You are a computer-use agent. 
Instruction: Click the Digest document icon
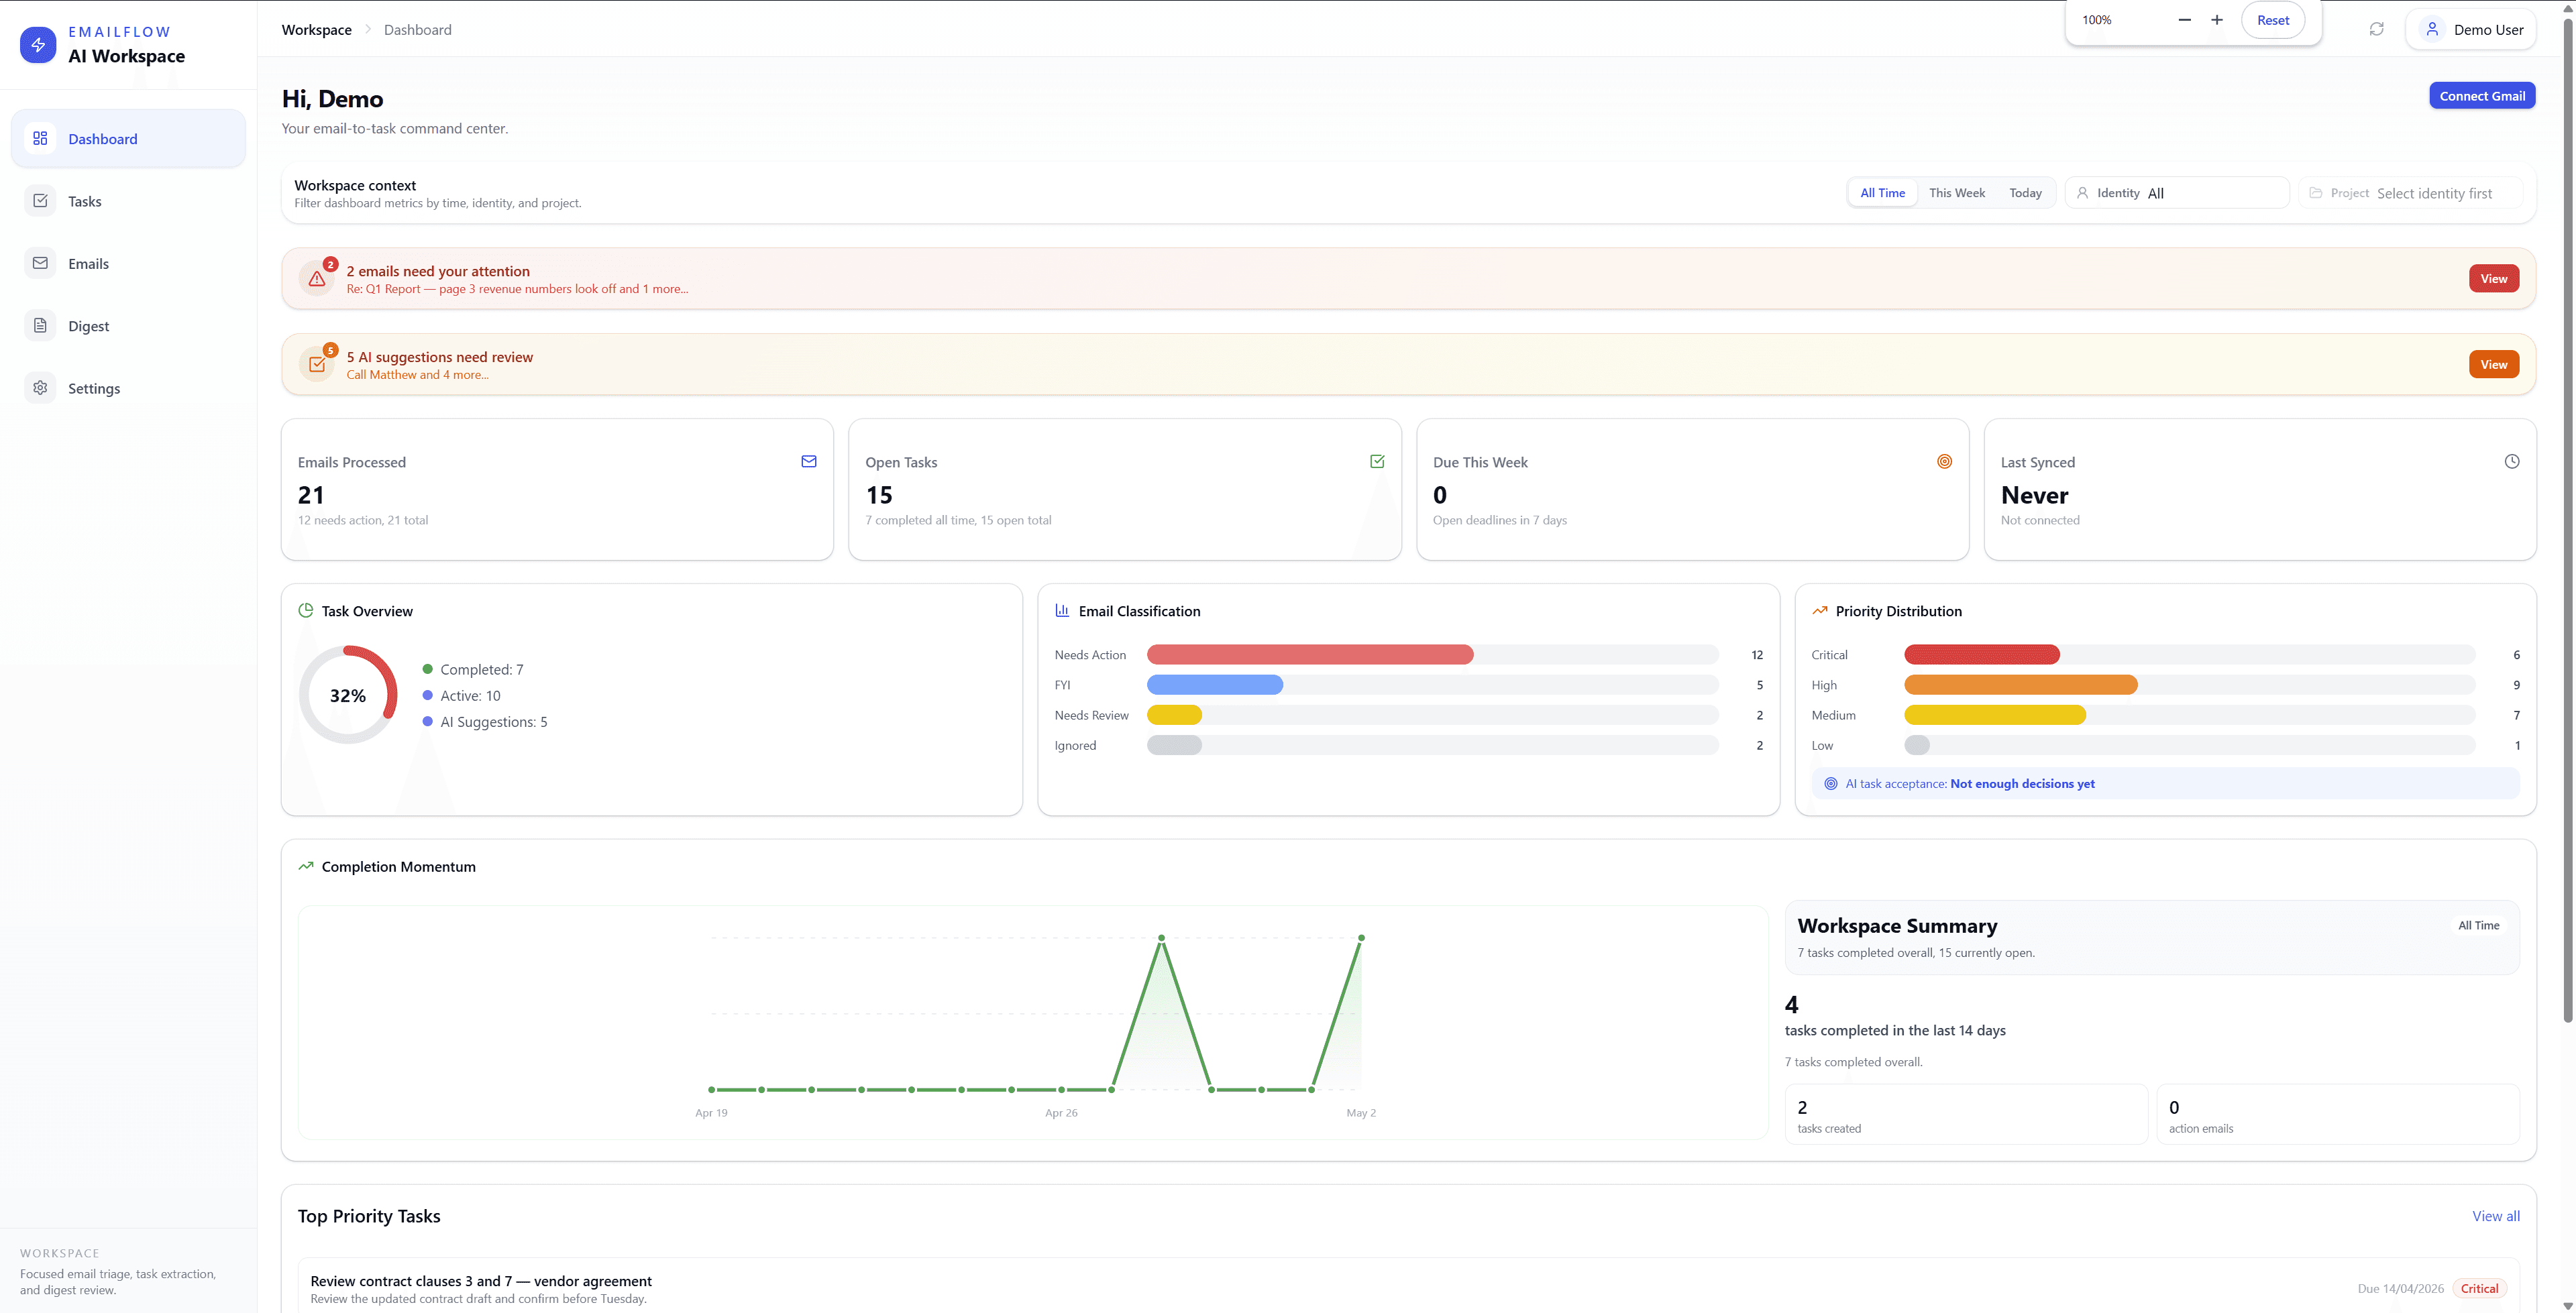[x=40, y=325]
